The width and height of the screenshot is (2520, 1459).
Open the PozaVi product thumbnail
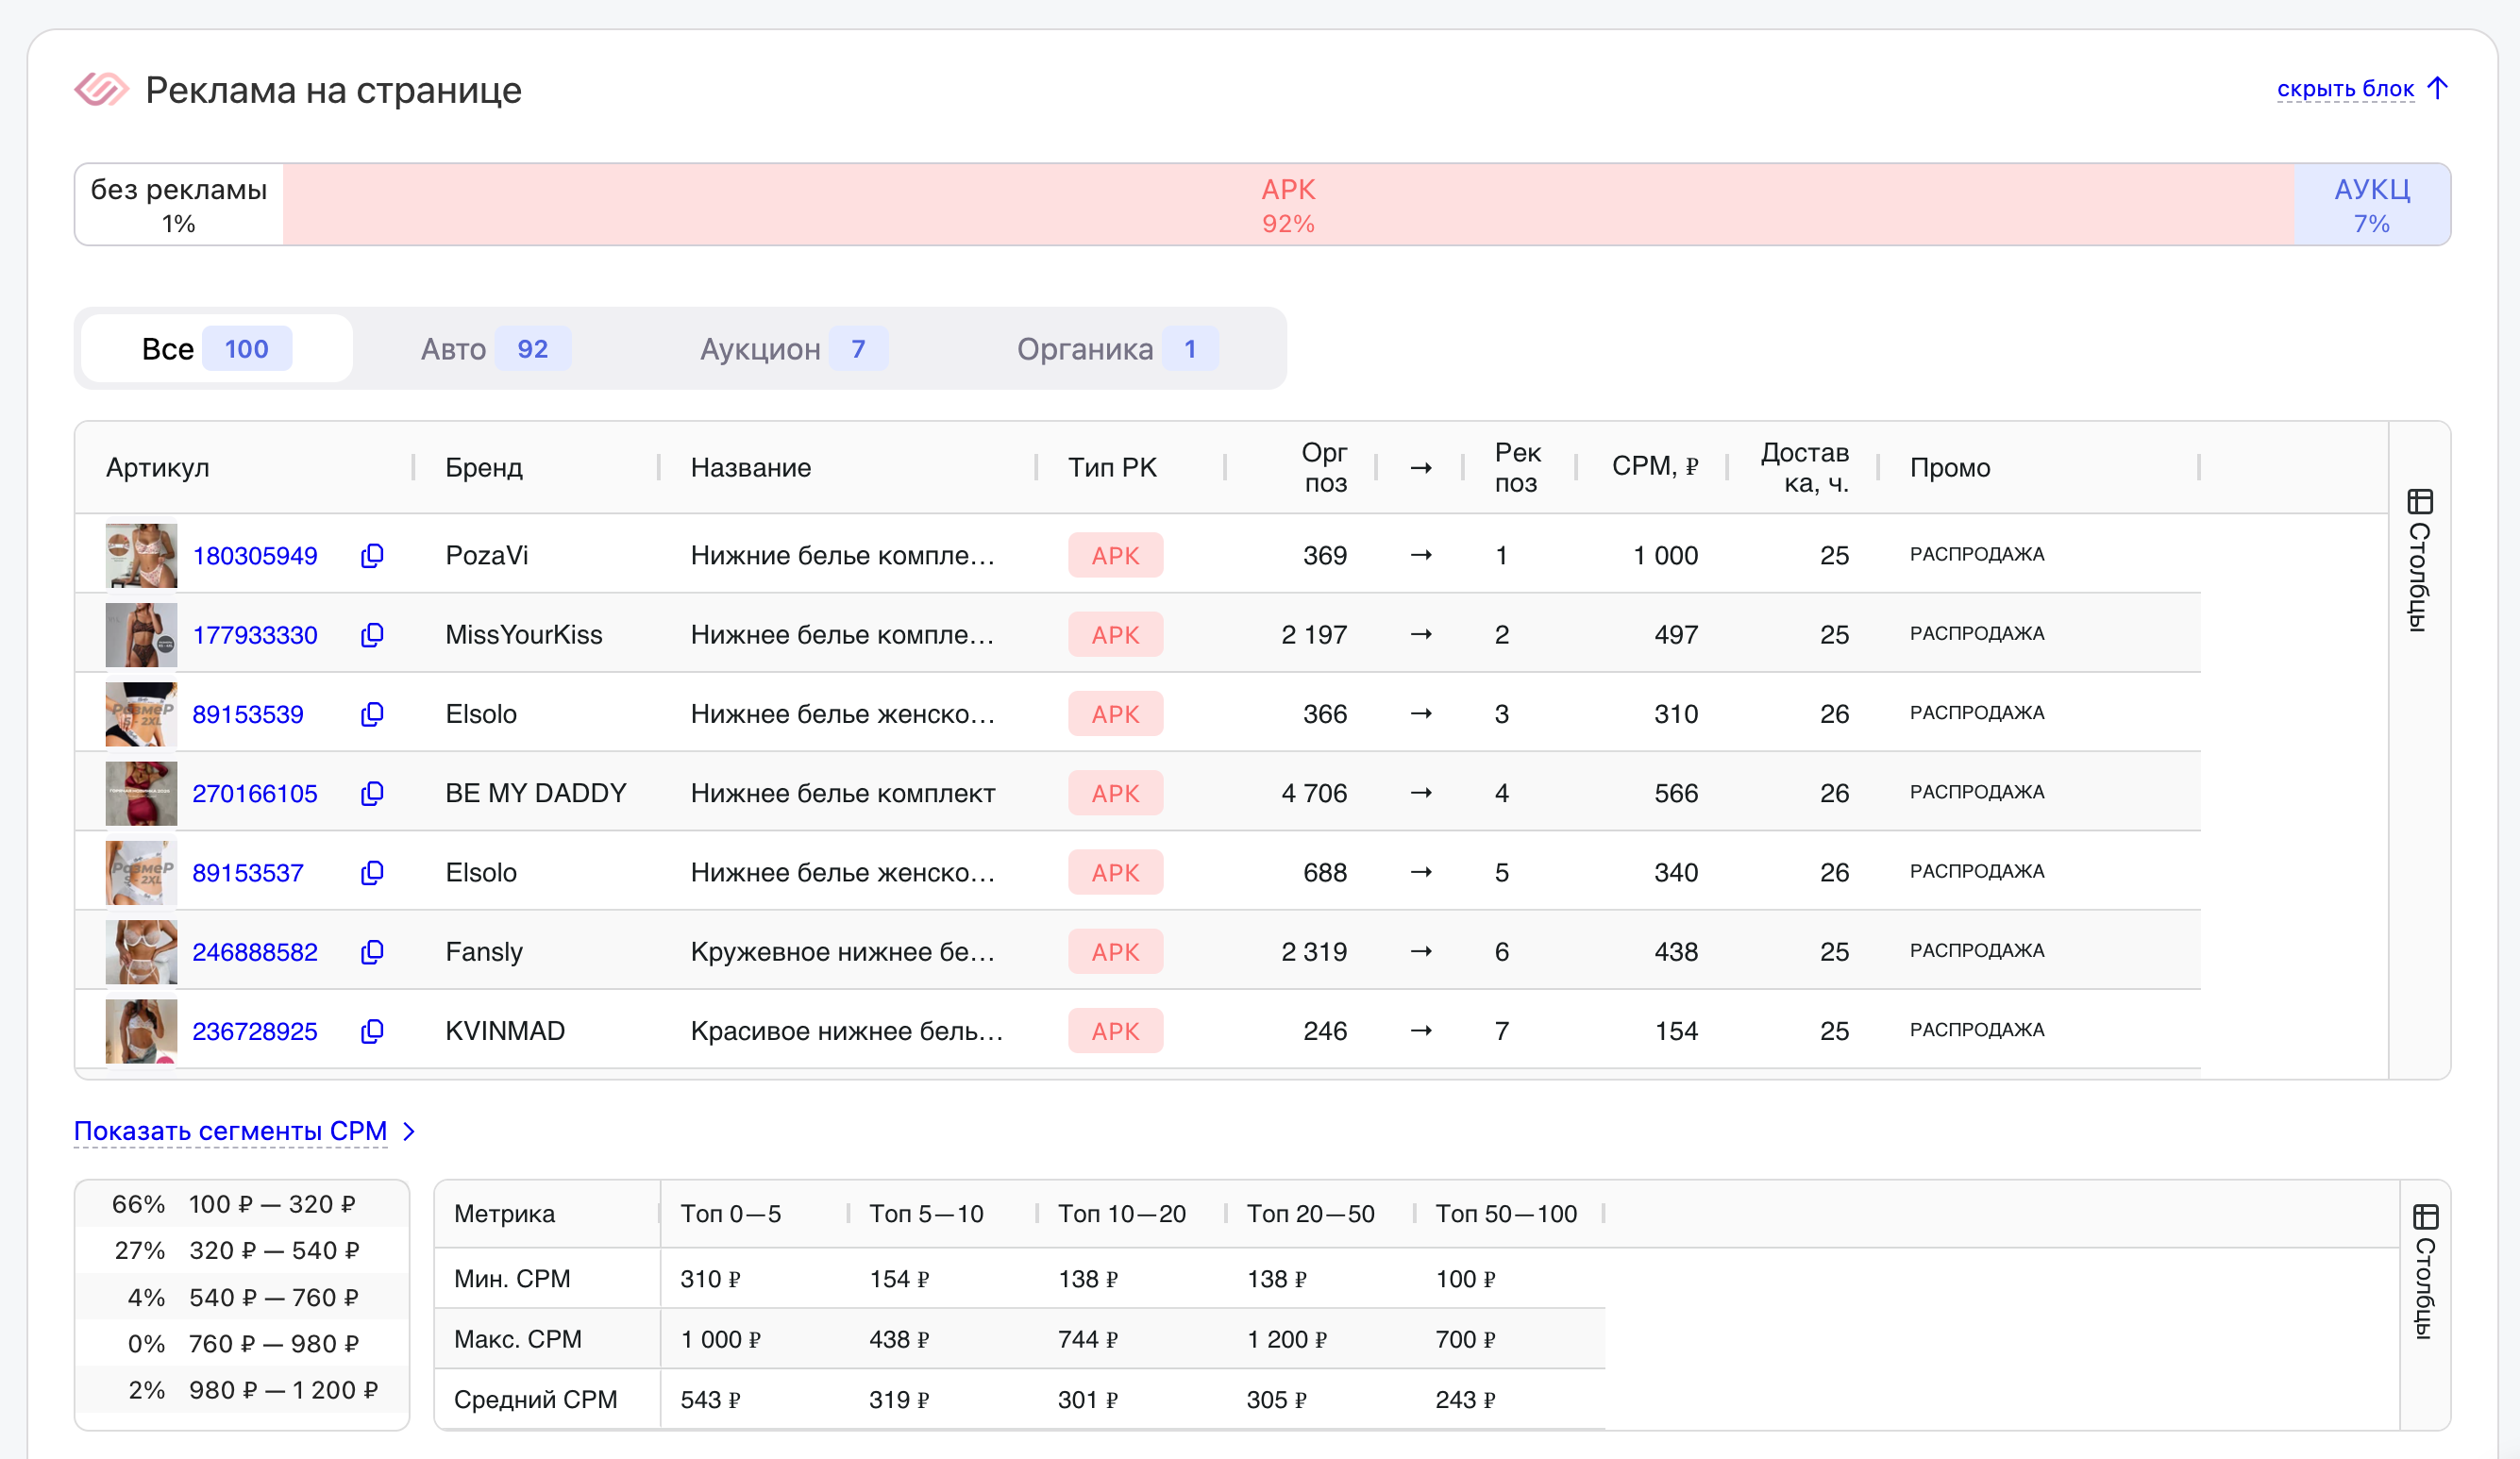(141, 555)
